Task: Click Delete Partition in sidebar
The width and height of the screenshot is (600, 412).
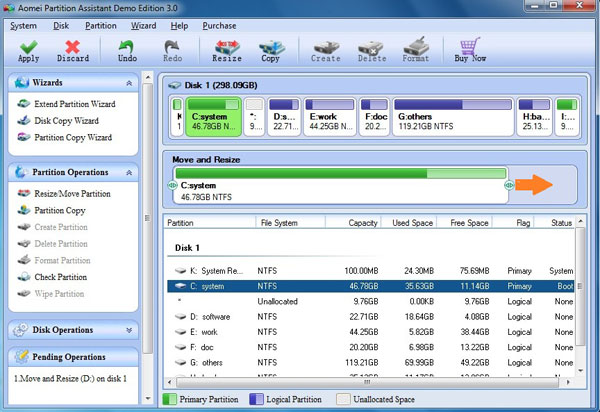Action: [52, 244]
